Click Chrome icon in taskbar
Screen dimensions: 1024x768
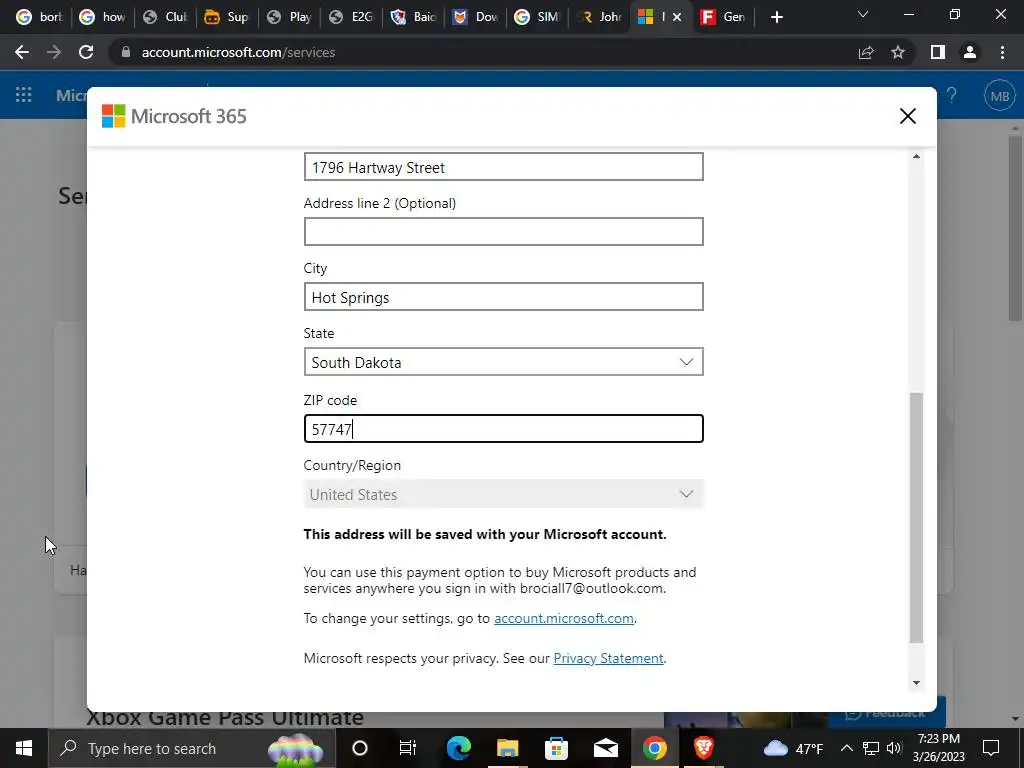click(654, 748)
